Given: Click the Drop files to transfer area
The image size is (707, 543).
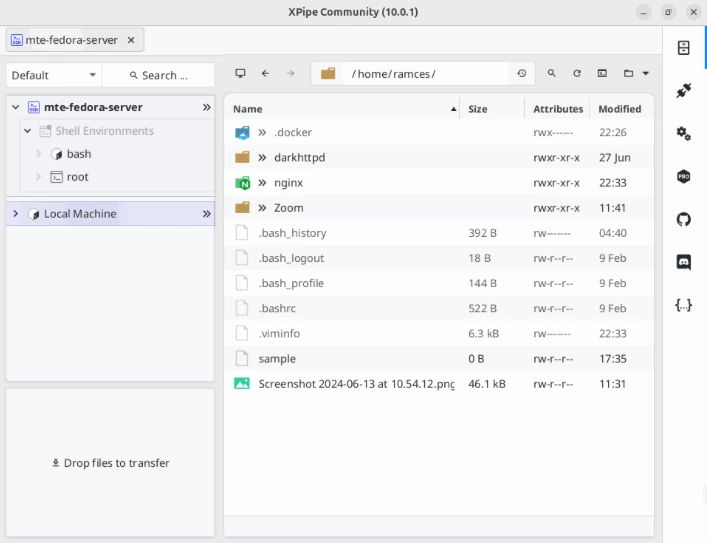Looking at the screenshot, I should [x=110, y=463].
